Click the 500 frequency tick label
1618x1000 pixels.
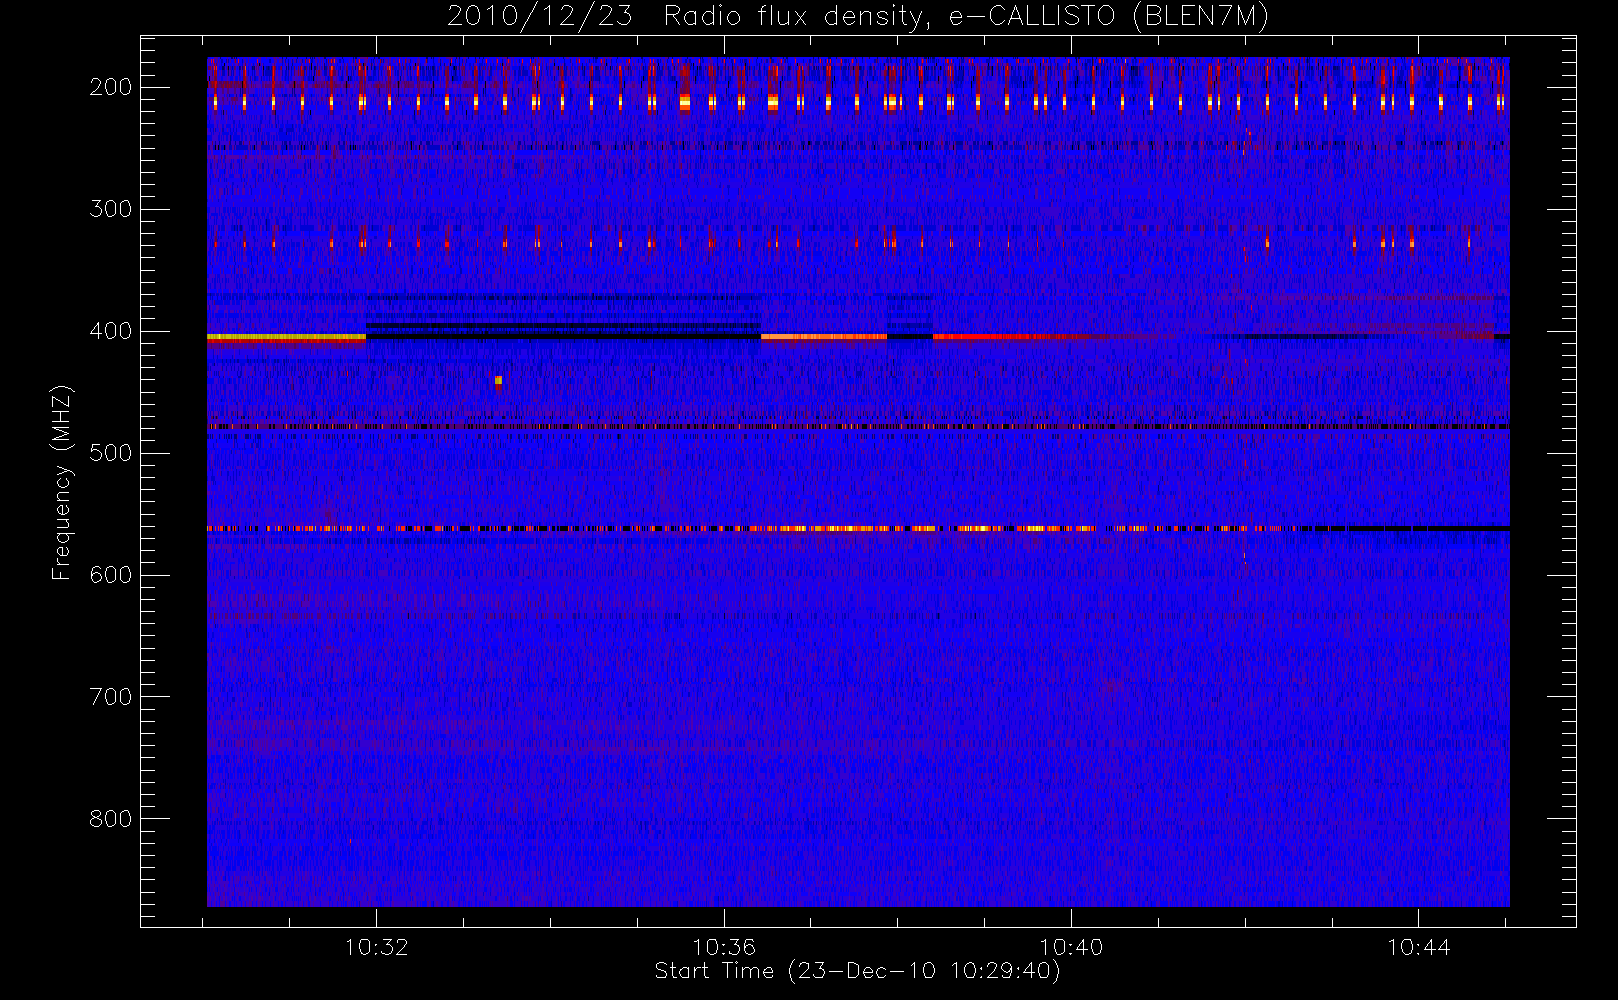110,453
